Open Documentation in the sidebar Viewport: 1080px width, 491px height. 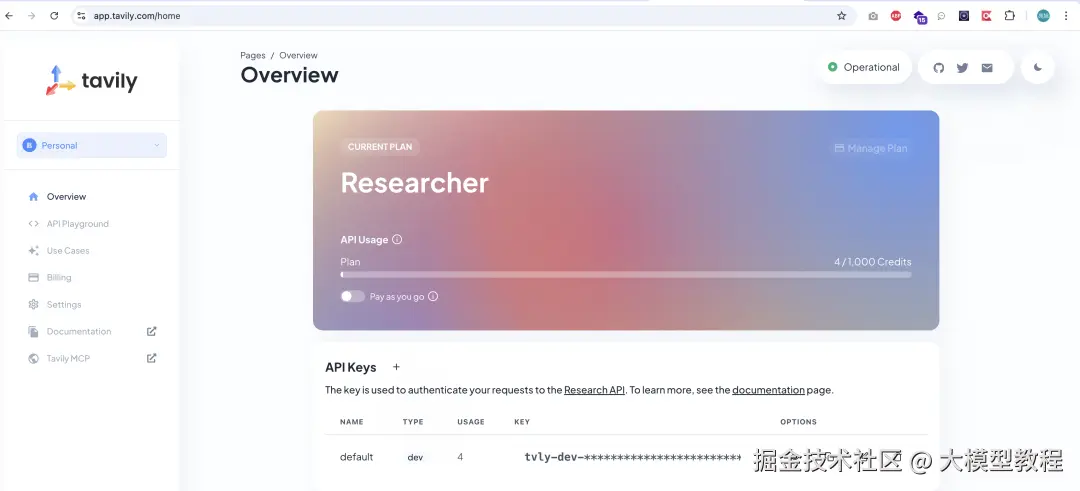click(x=79, y=331)
